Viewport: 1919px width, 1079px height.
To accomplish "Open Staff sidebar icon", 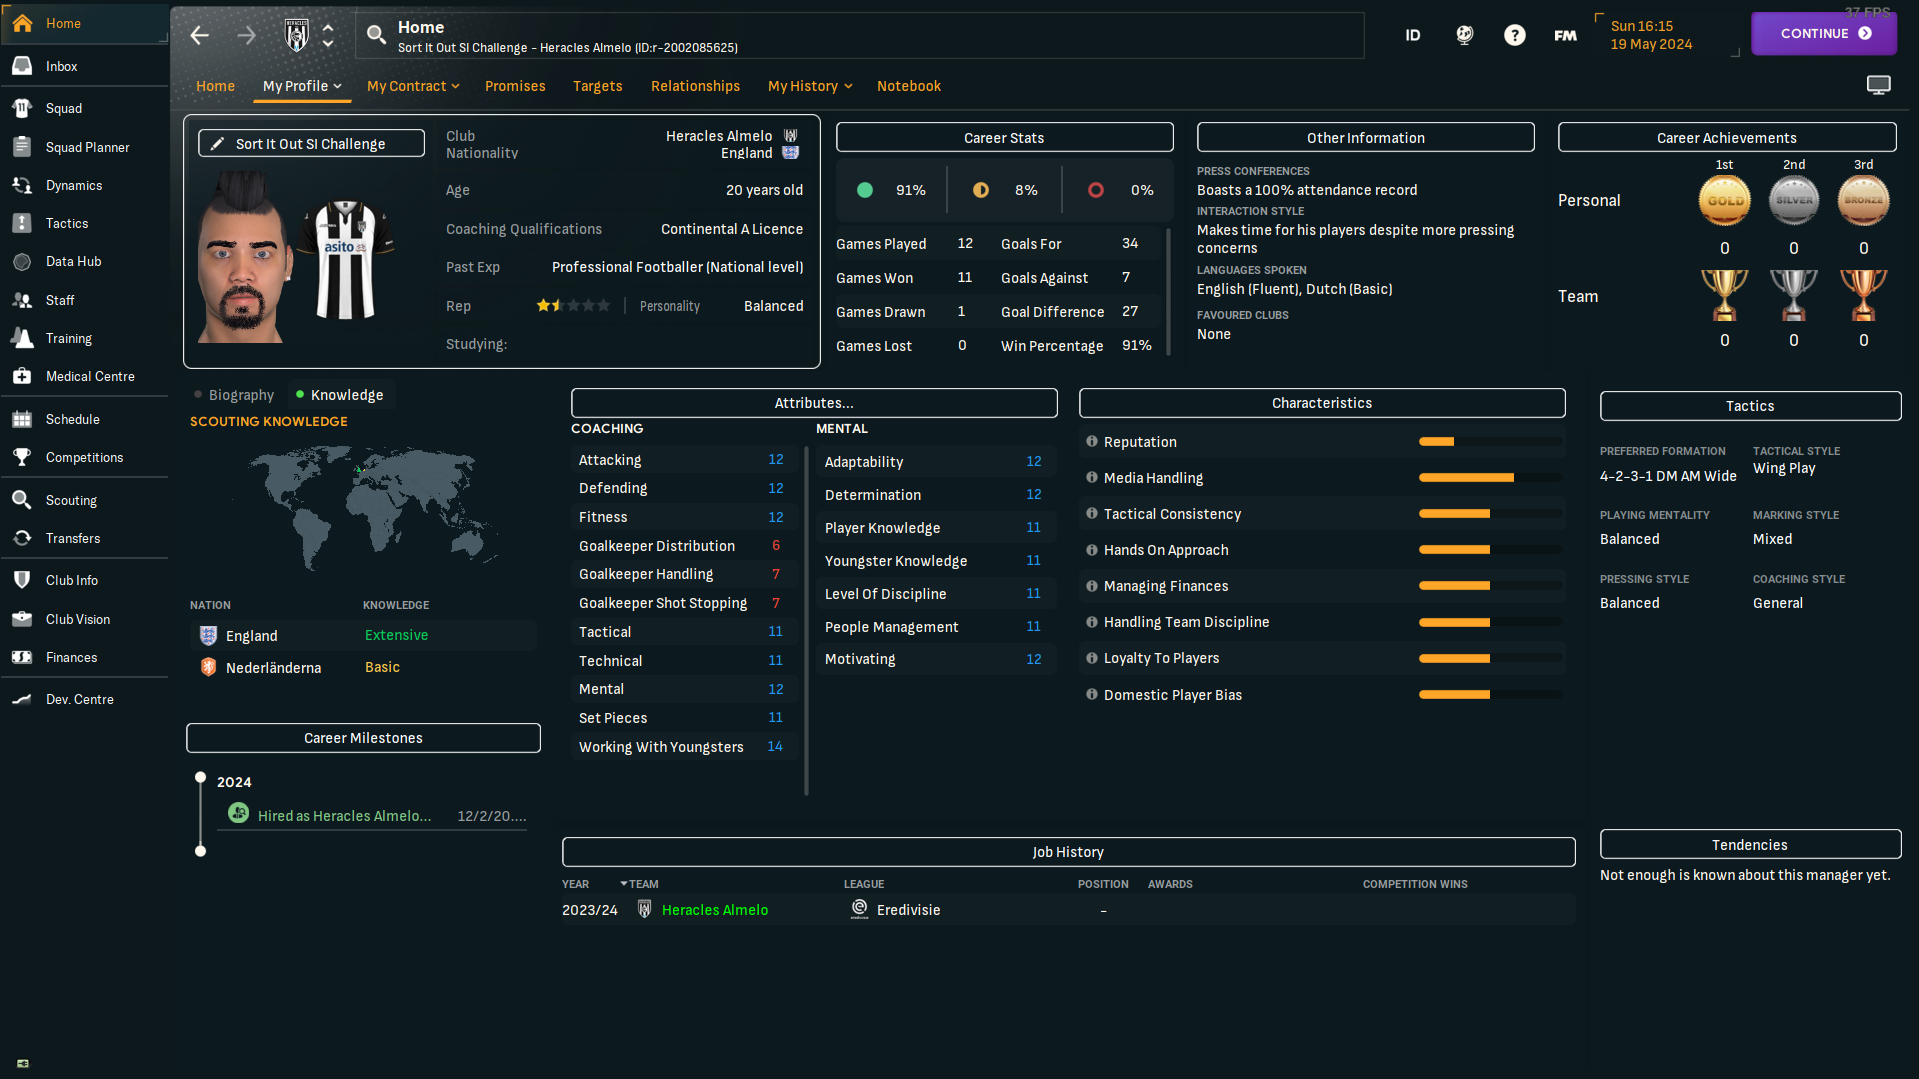I will (22, 300).
